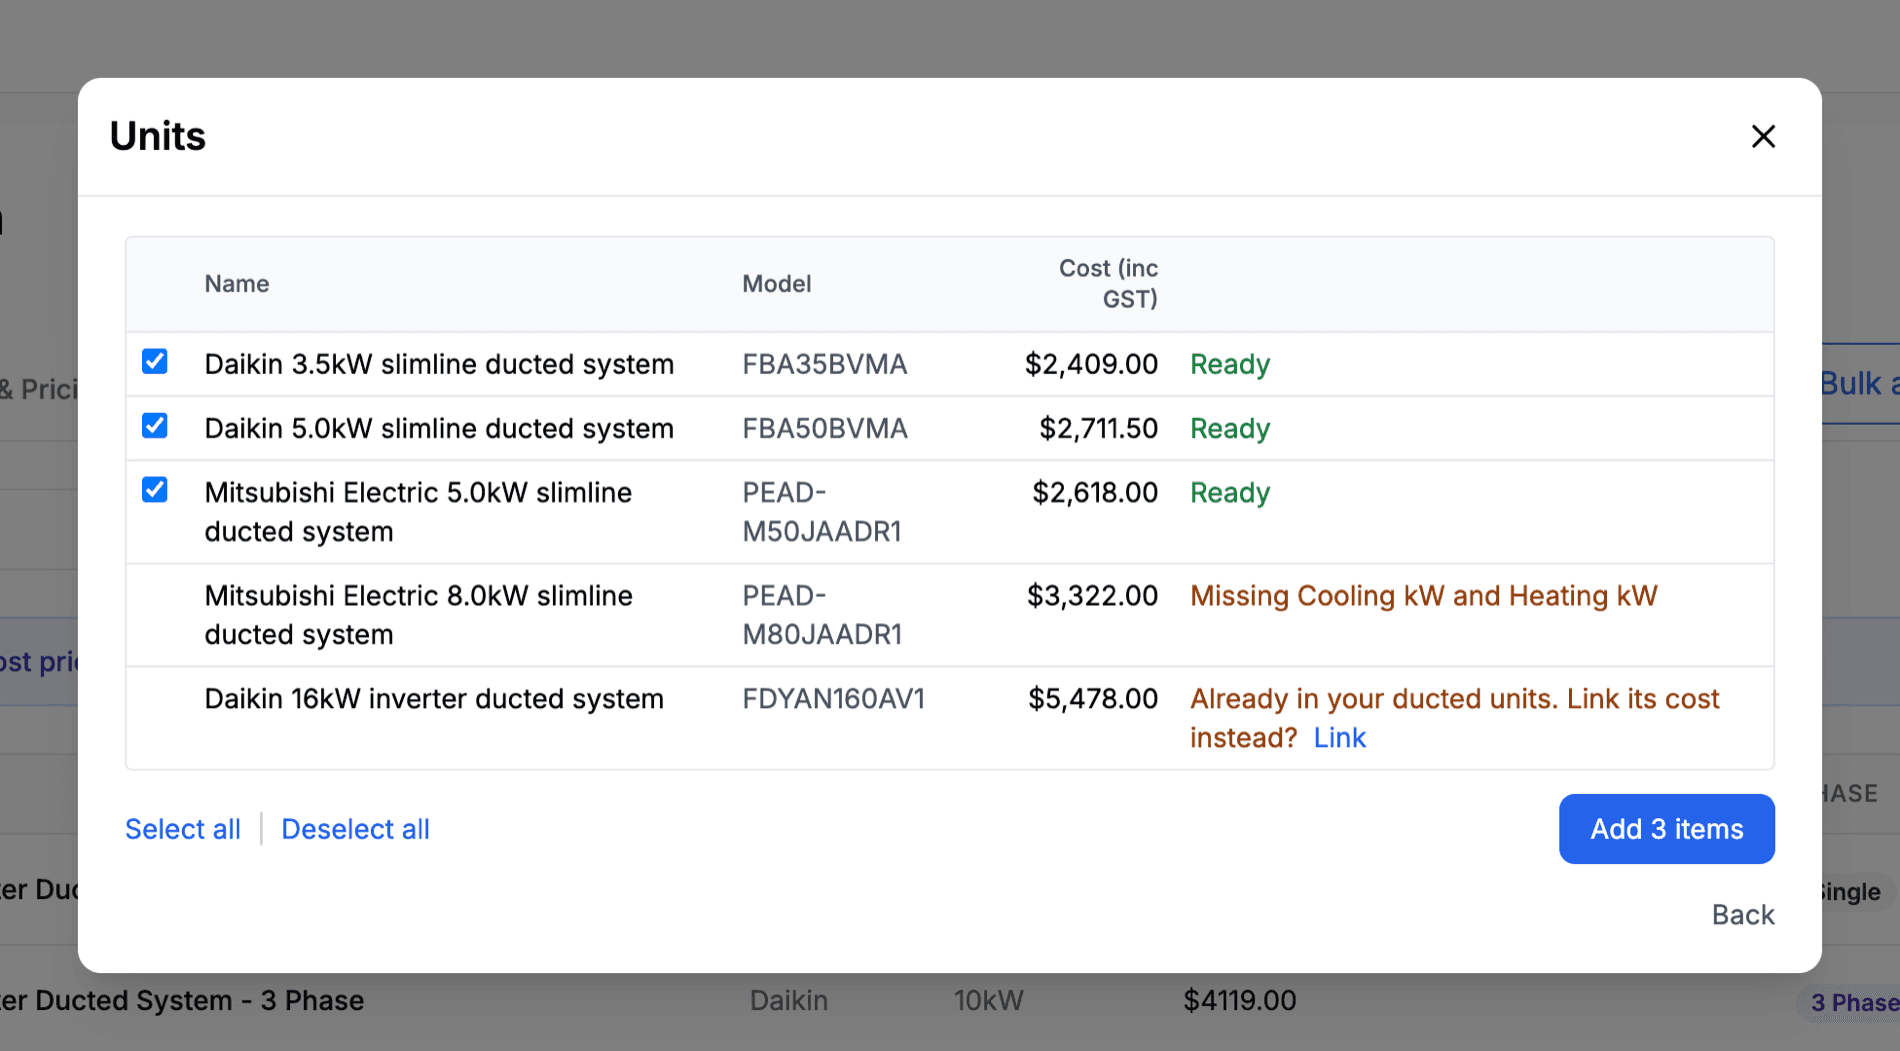
Task: Click the $3,322.00 cost value
Action: pos(1092,596)
